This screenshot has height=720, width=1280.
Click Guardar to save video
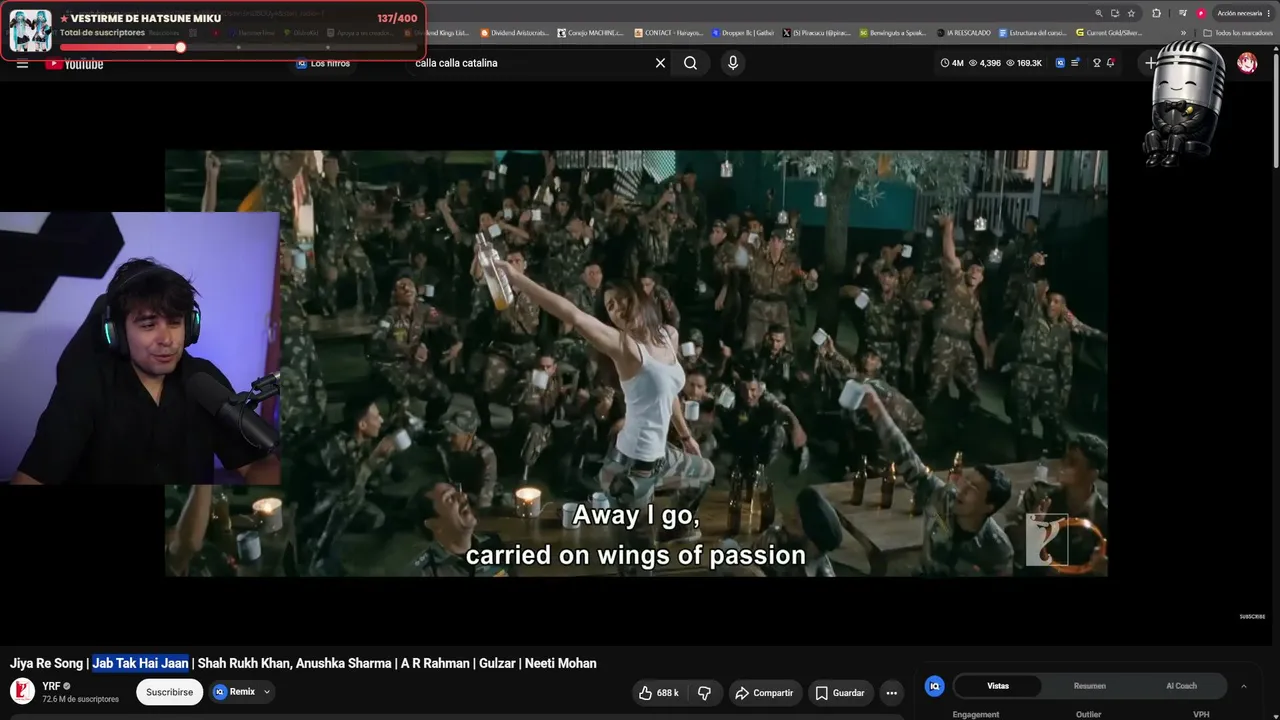click(x=840, y=693)
